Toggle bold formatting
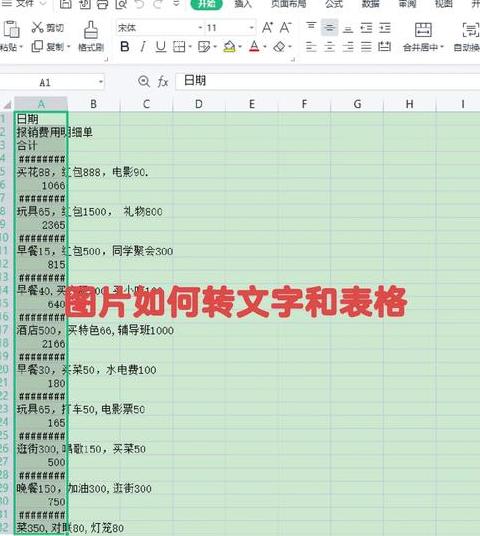This screenshot has width=480, height=536. 125,46
